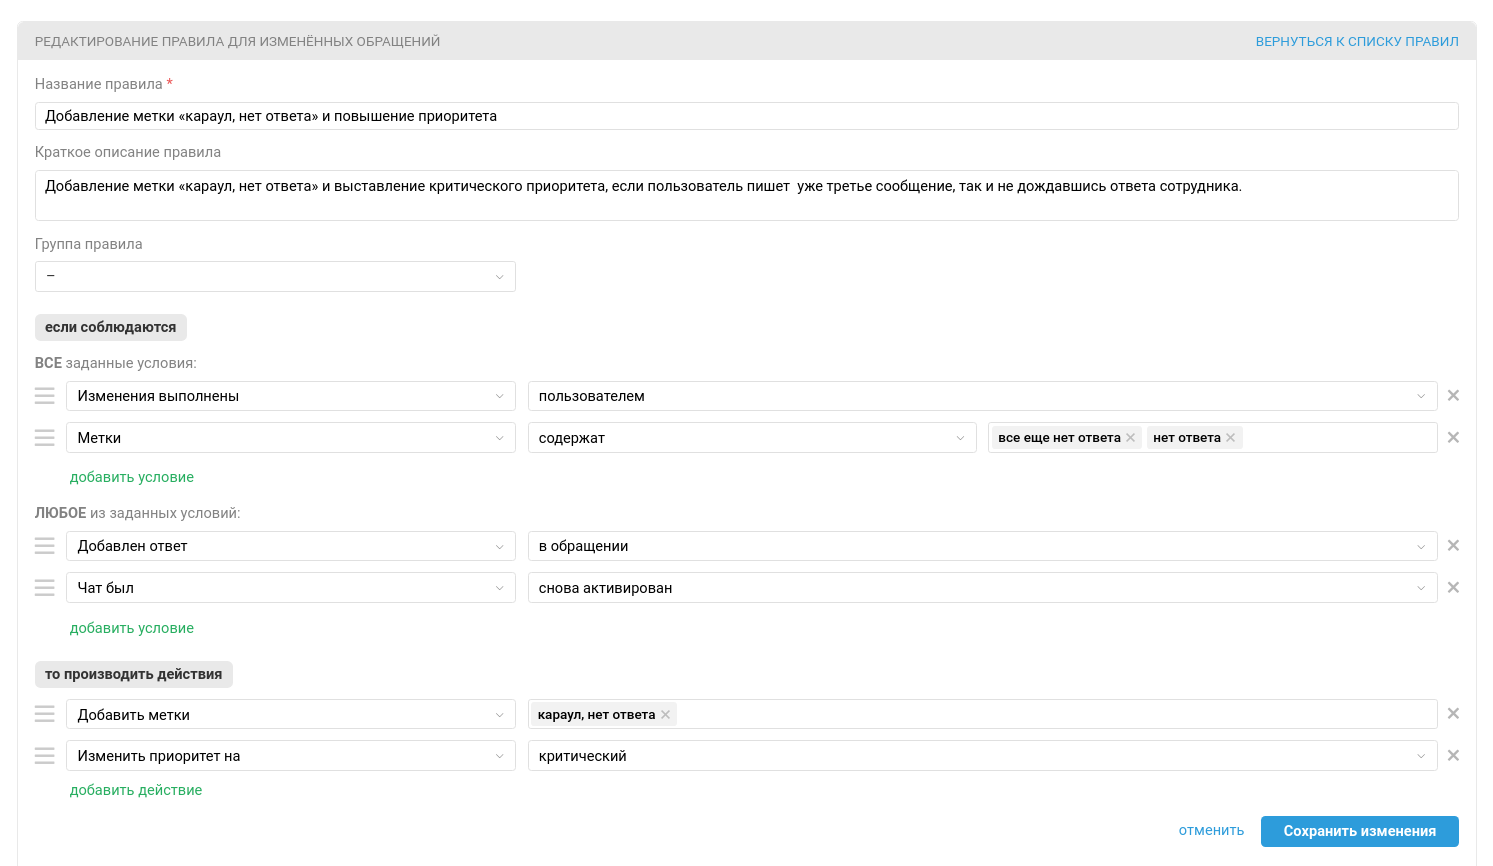Viewport: 1493px width, 866px height.
Task: Click 'добавить условие' under ВСЕ conditions
Action: click(x=132, y=477)
